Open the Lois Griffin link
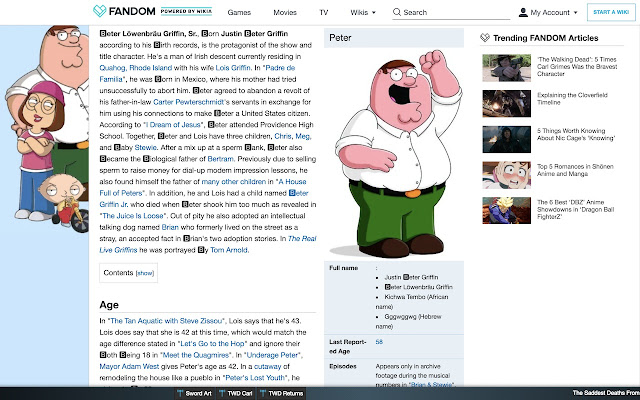The height and width of the screenshot is (400, 640). (233, 68)
